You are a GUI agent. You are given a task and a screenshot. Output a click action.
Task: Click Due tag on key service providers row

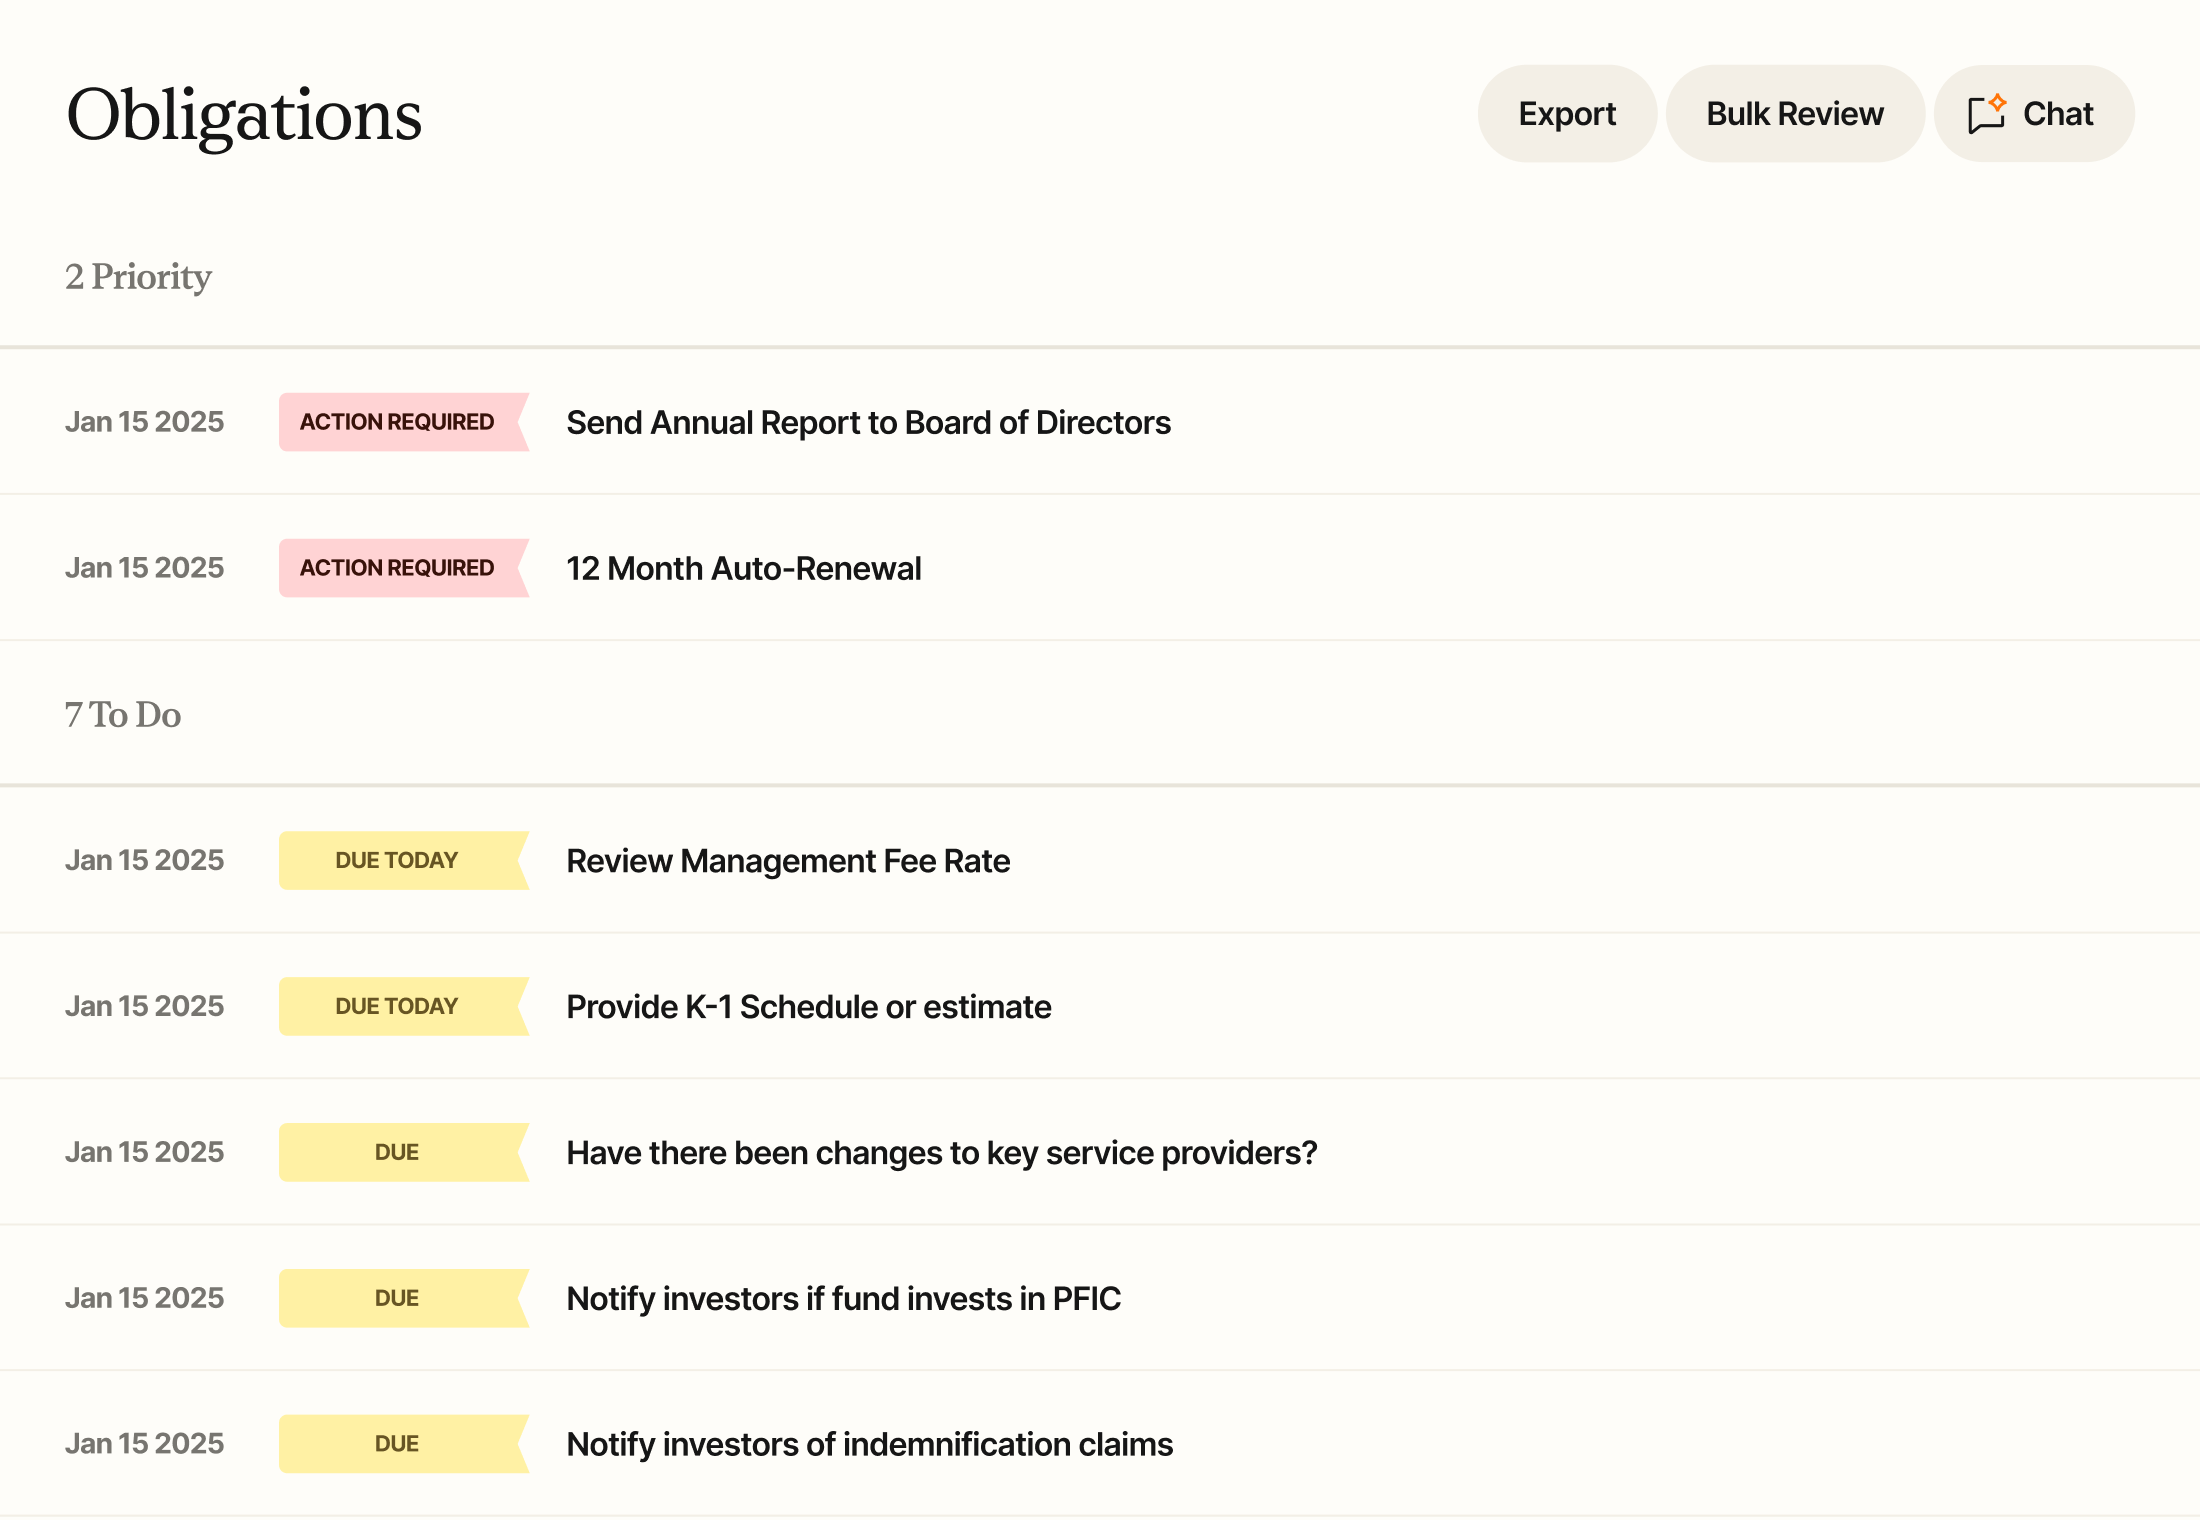pyautogui.click(x=397, y=1153)
